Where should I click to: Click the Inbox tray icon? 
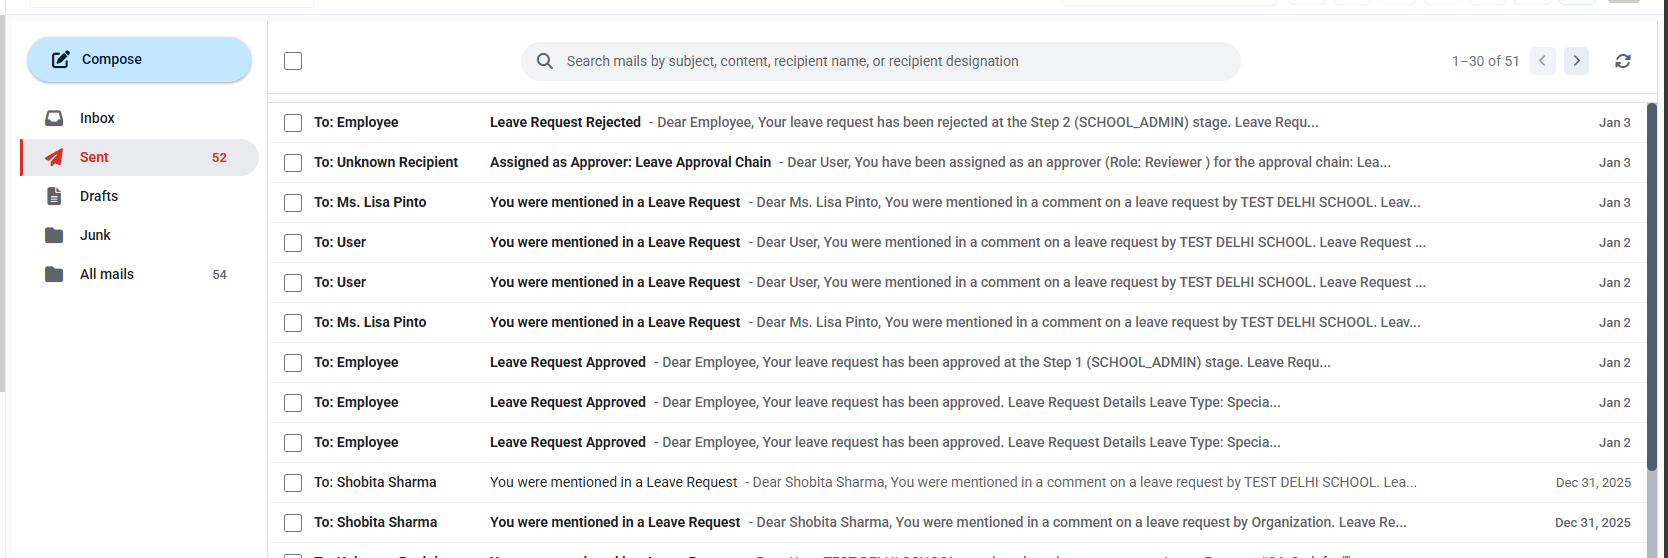(x=54, y=118)
